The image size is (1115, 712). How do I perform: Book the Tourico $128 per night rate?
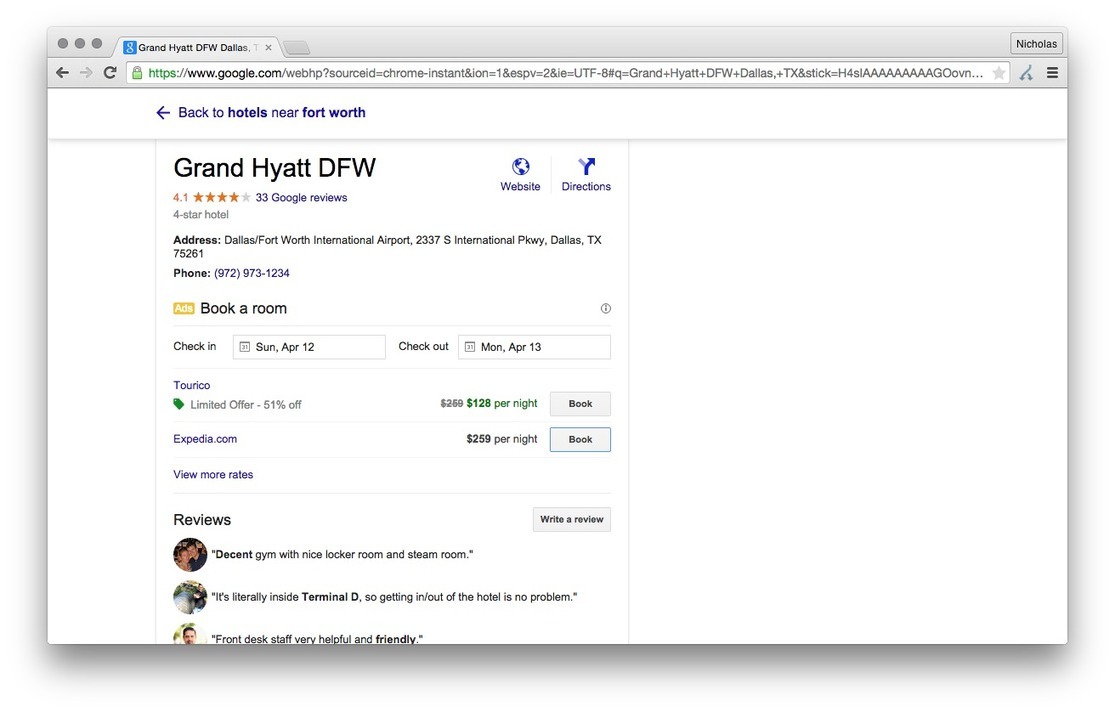point(580,404)
